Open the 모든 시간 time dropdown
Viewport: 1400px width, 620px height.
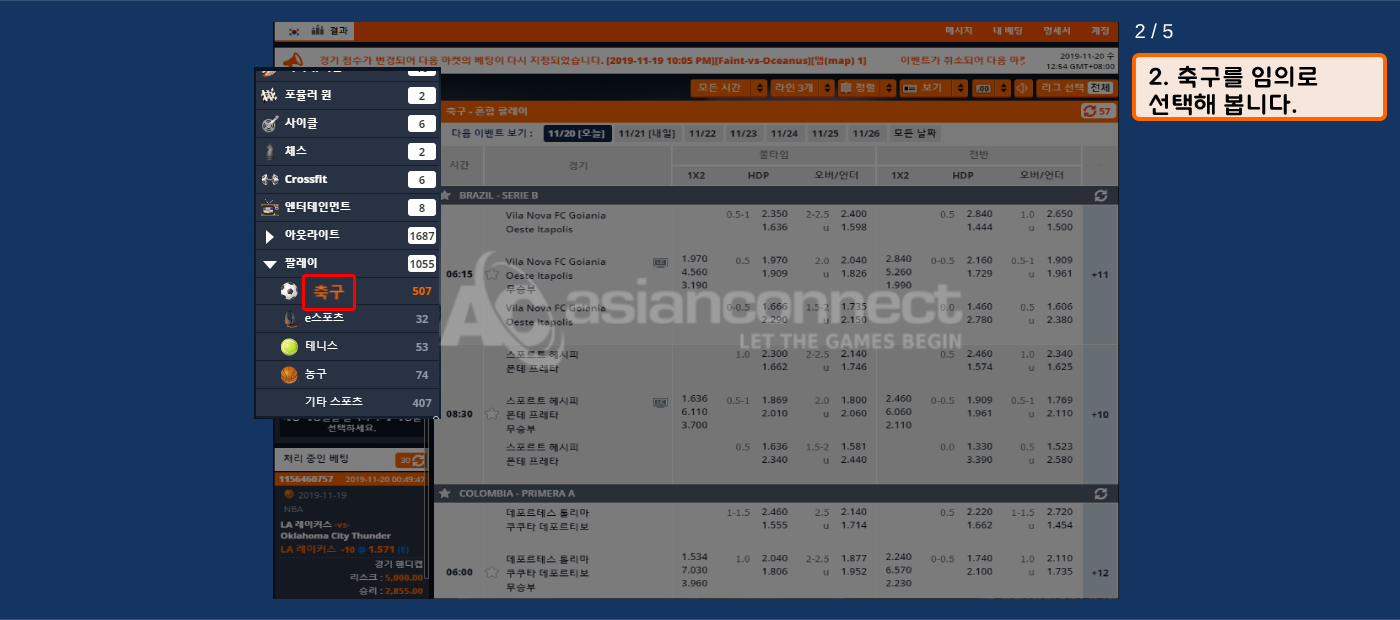pos(729,88)
